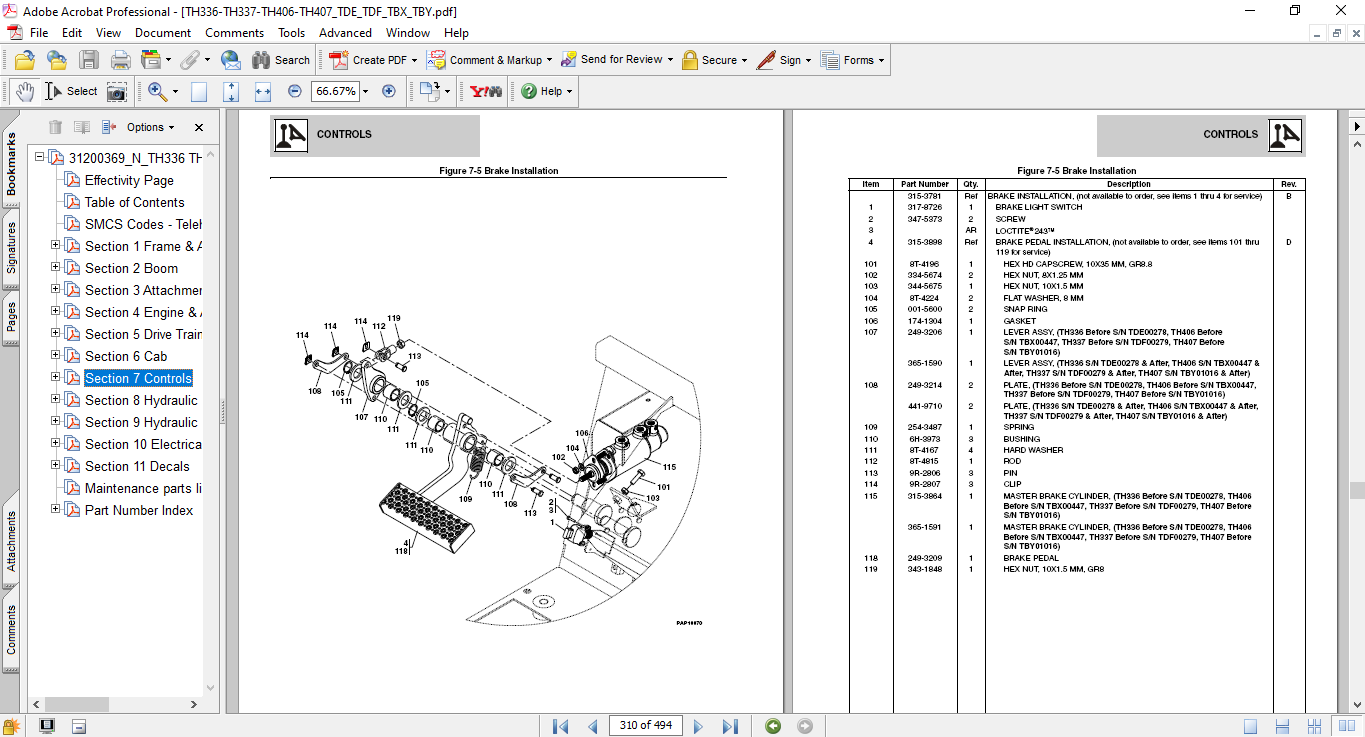Switch to the Pages side tab
The image size is (1365, 737).
coord(11,316)
